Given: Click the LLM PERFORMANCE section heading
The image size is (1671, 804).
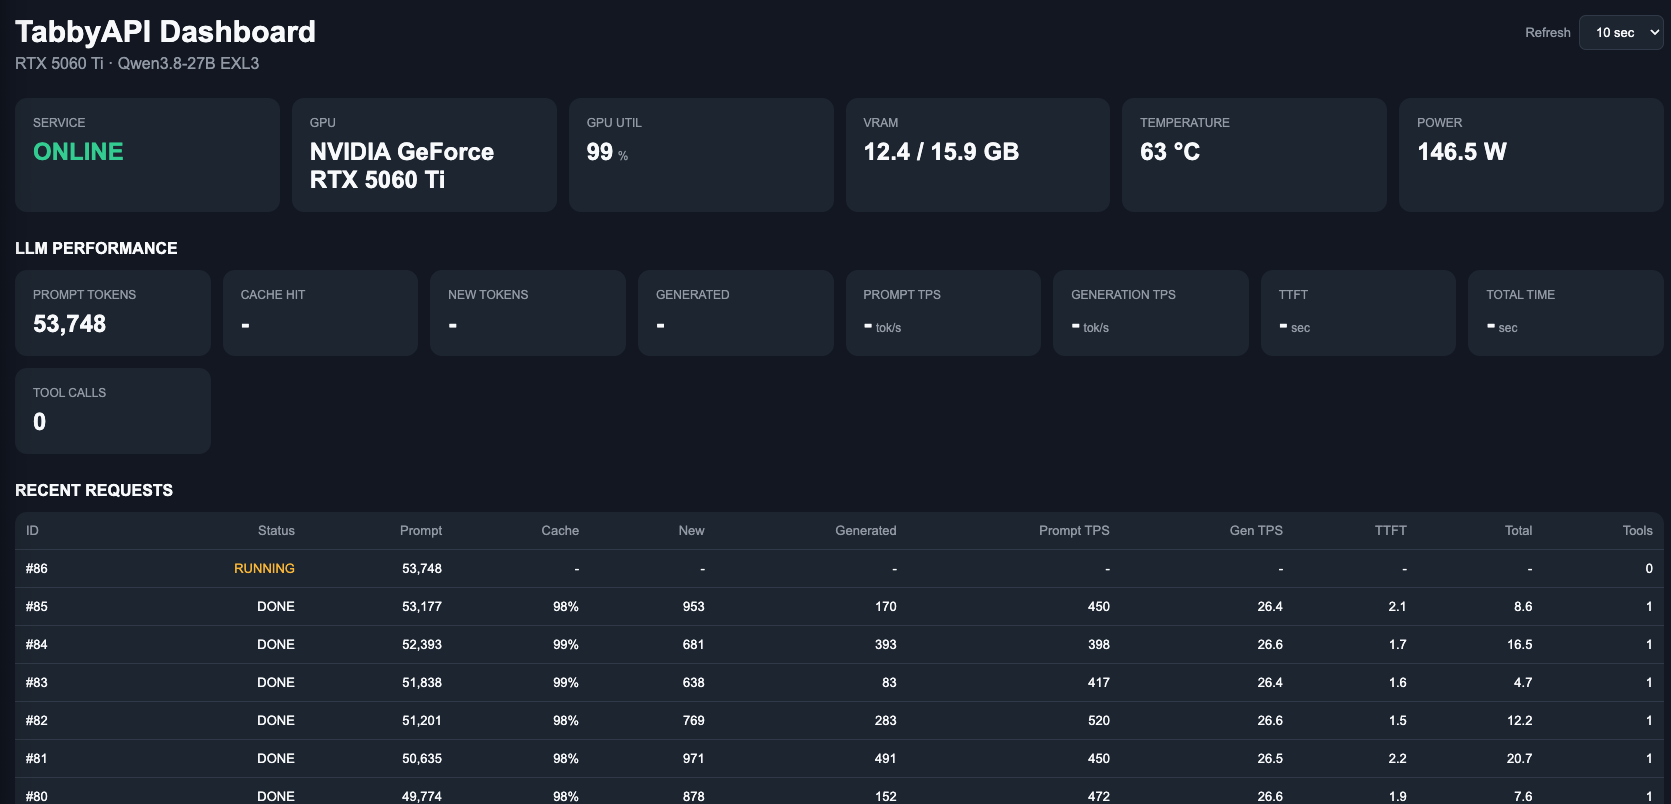Looking at the screenshot, I should [x=96, y=248].
